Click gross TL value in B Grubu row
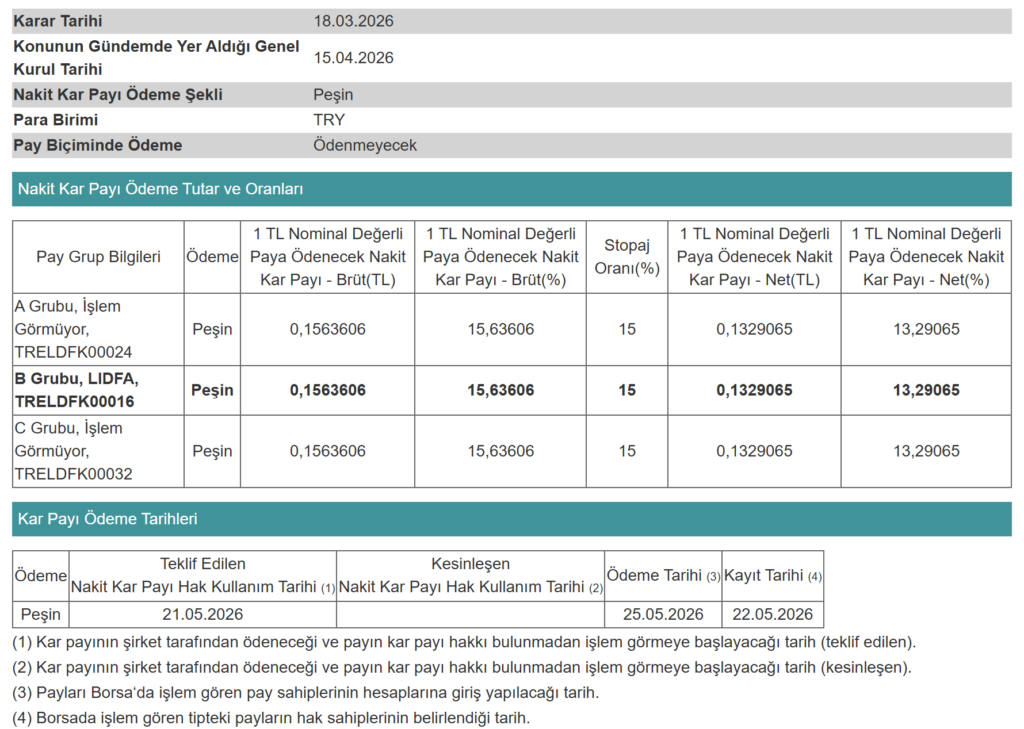1024x729 pixels. (328, 390)
